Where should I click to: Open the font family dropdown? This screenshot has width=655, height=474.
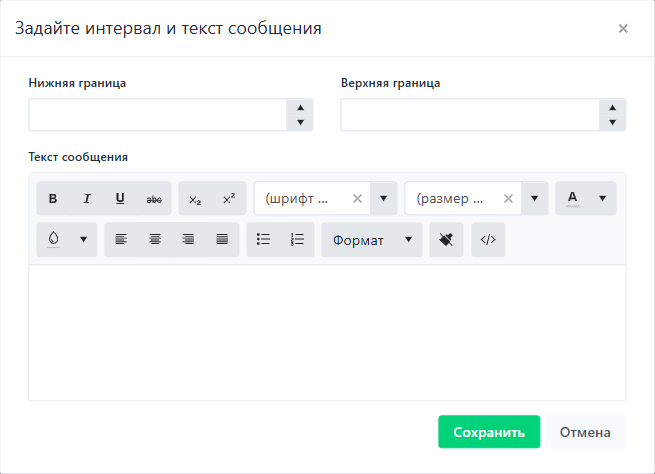tap(383, 199)
